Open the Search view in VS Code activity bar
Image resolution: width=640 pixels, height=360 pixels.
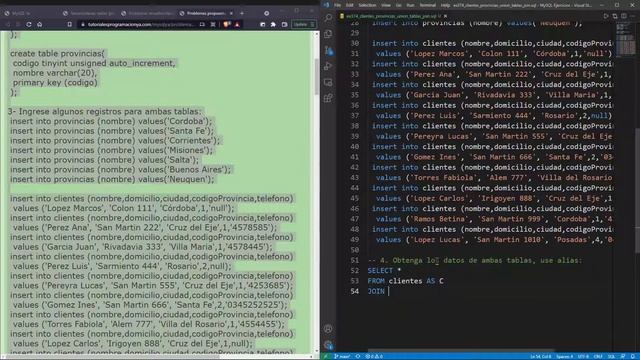tap(328, 18)
